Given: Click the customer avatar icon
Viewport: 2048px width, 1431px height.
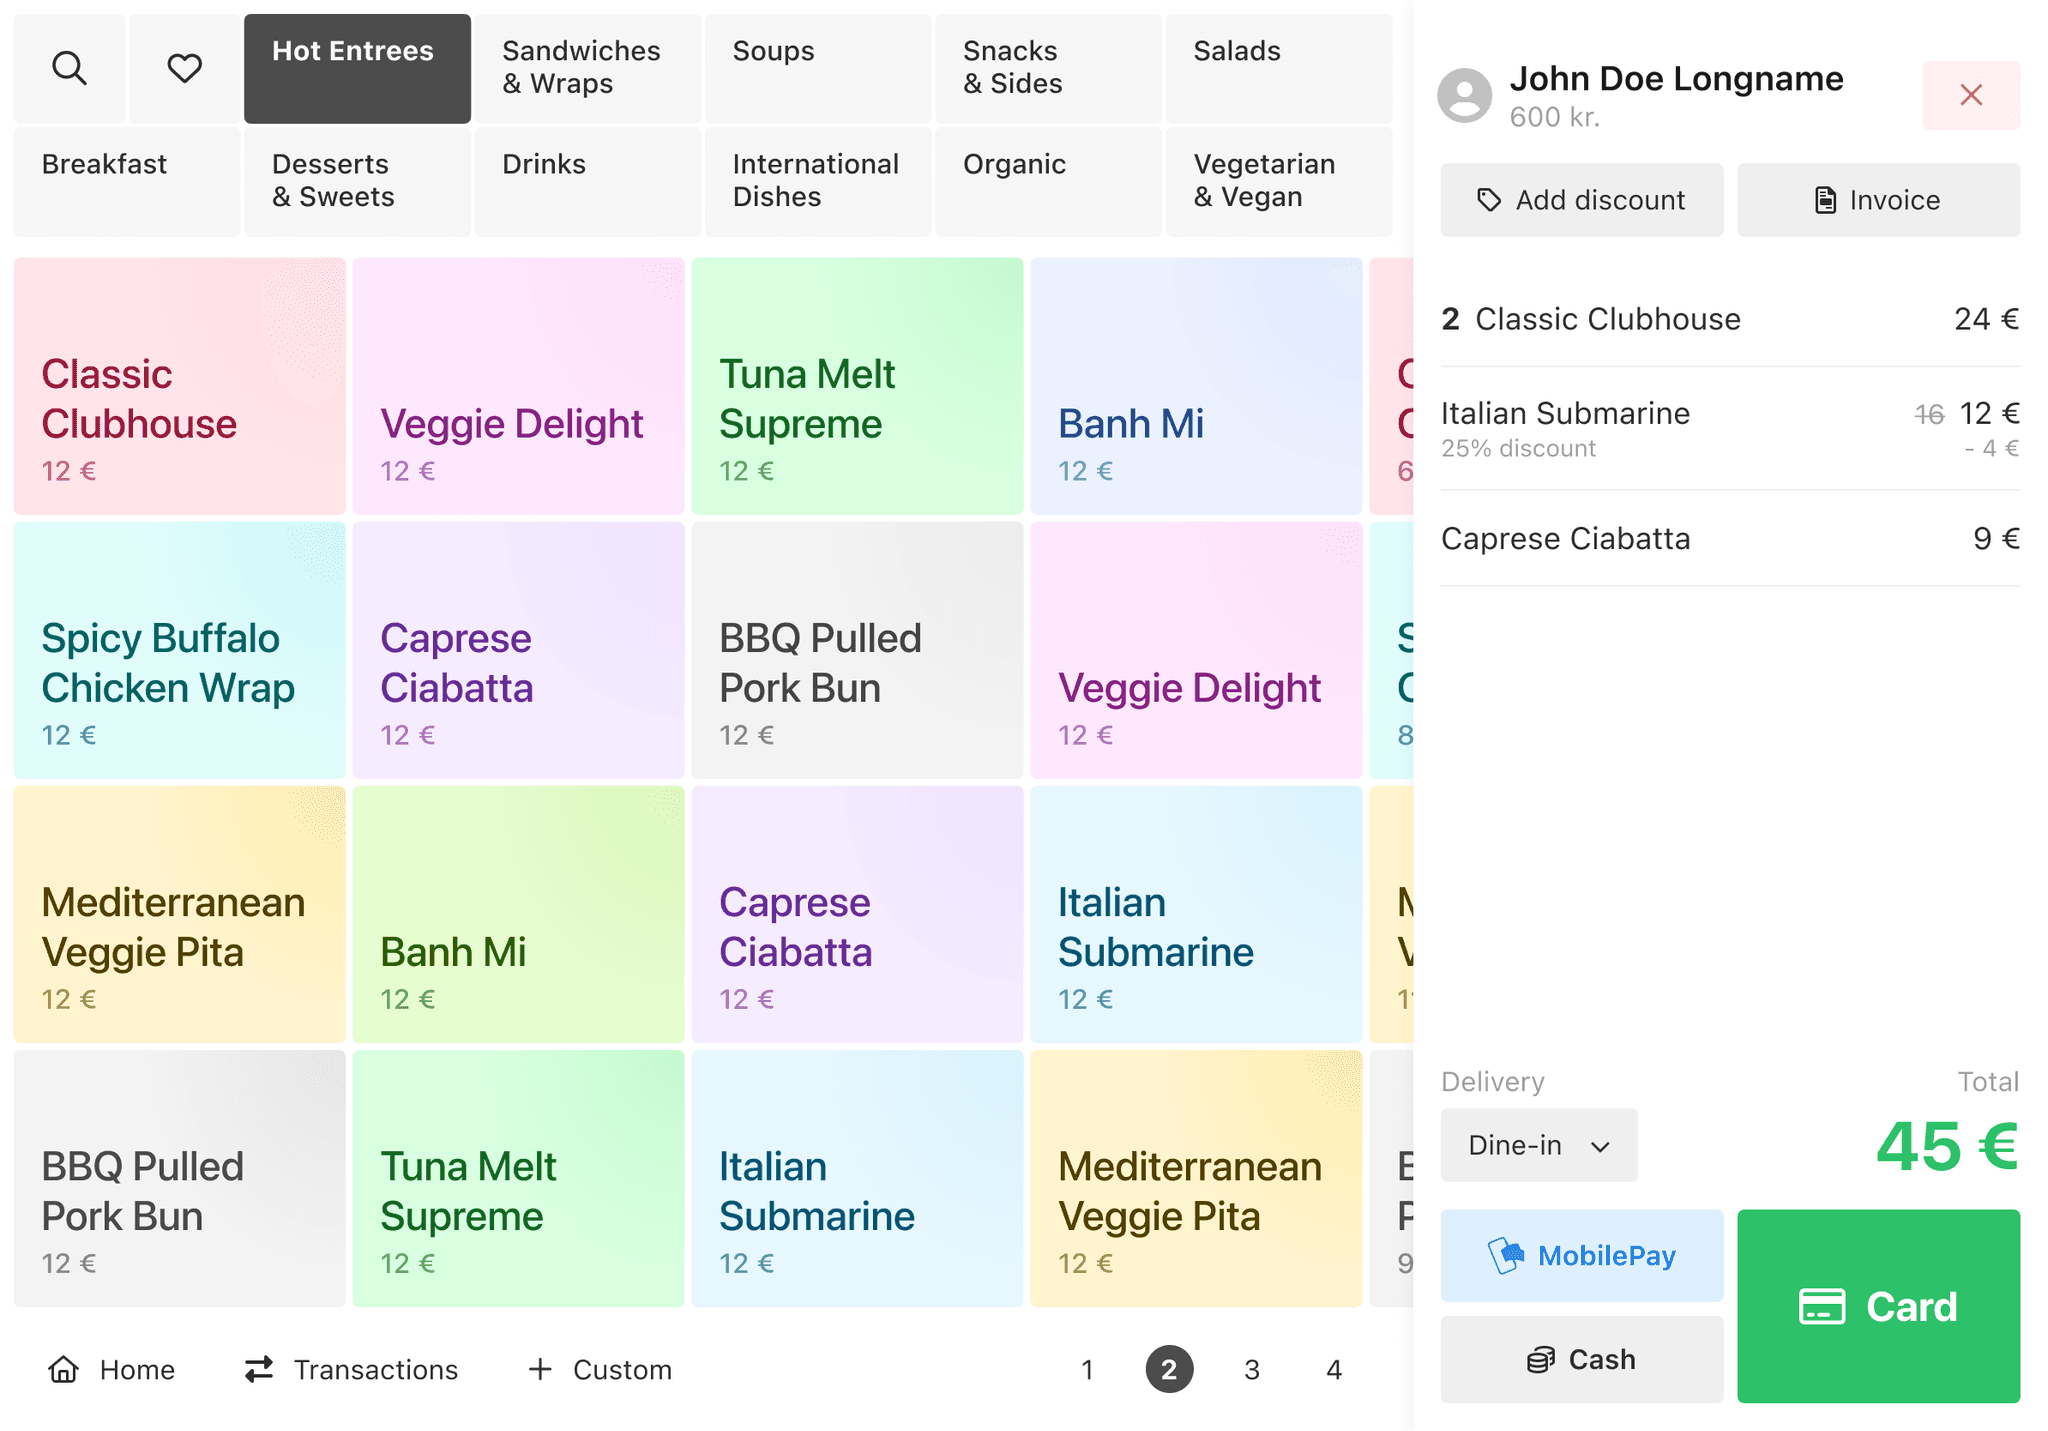Looking at the screenshot, I should [x=1464, y=96].
